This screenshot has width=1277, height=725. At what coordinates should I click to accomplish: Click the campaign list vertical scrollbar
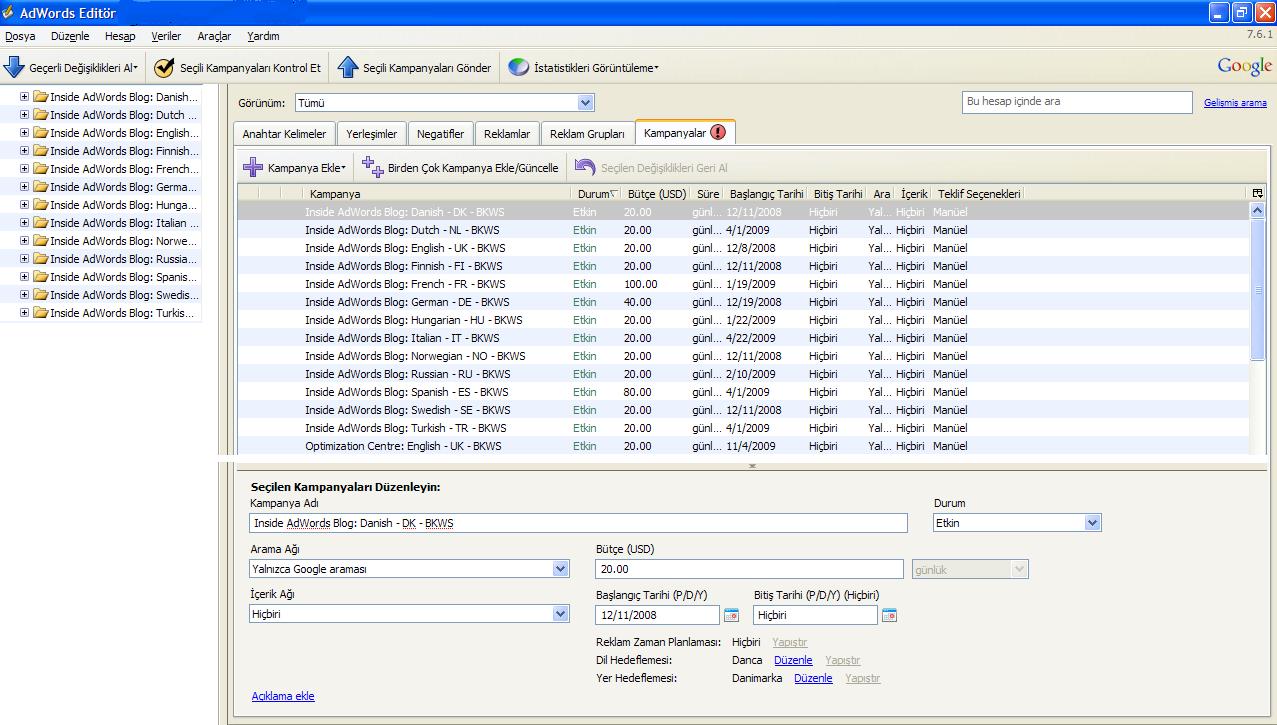[x=1258, y=290]
